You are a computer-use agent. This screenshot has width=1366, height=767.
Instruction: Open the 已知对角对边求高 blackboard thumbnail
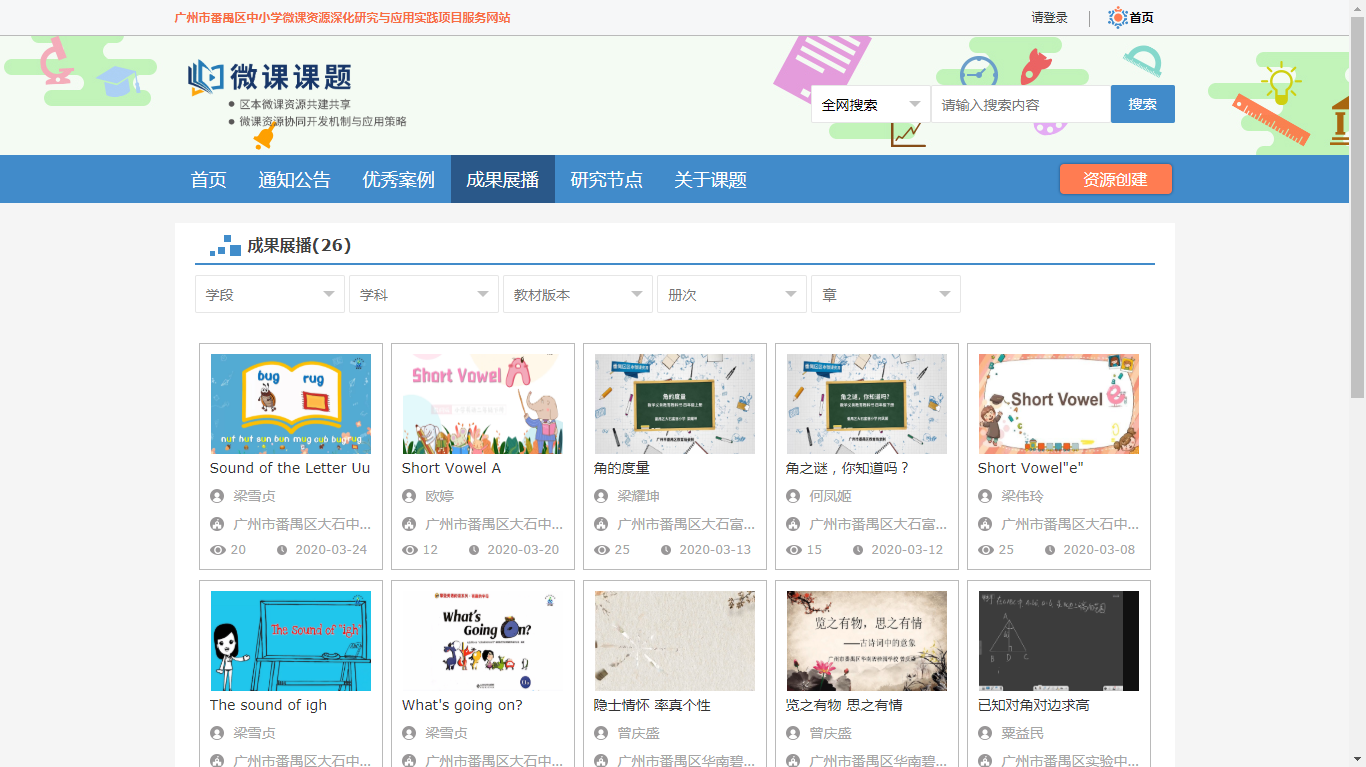[x=1059, y=641]
